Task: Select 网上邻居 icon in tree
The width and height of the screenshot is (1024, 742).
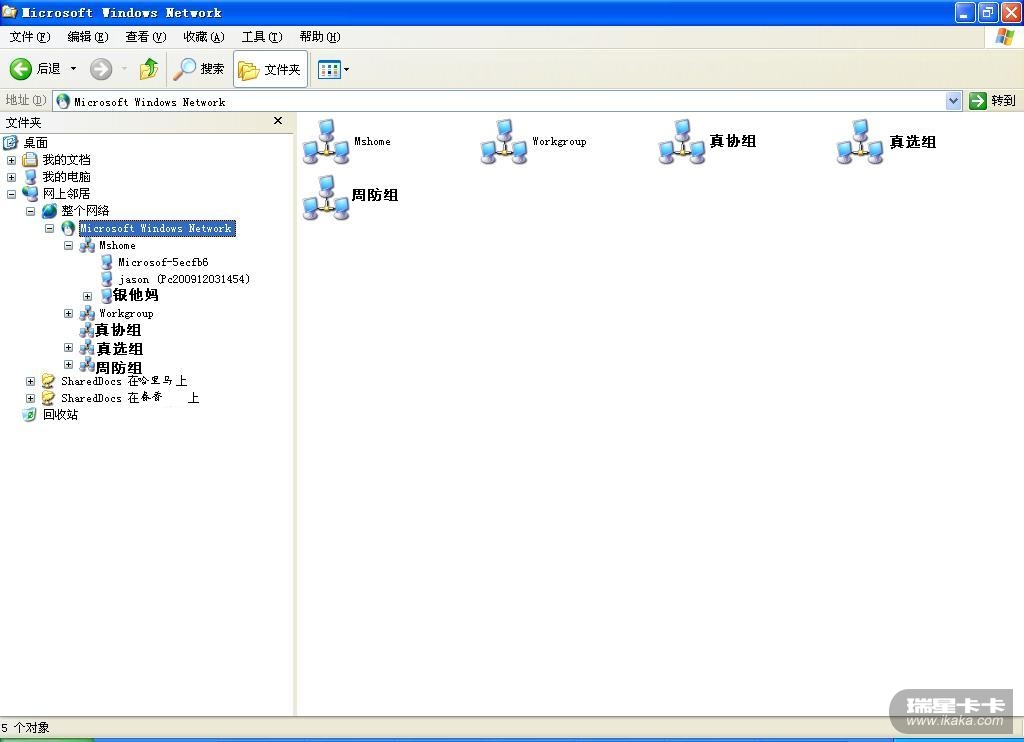Action: (x=30, y=193)
